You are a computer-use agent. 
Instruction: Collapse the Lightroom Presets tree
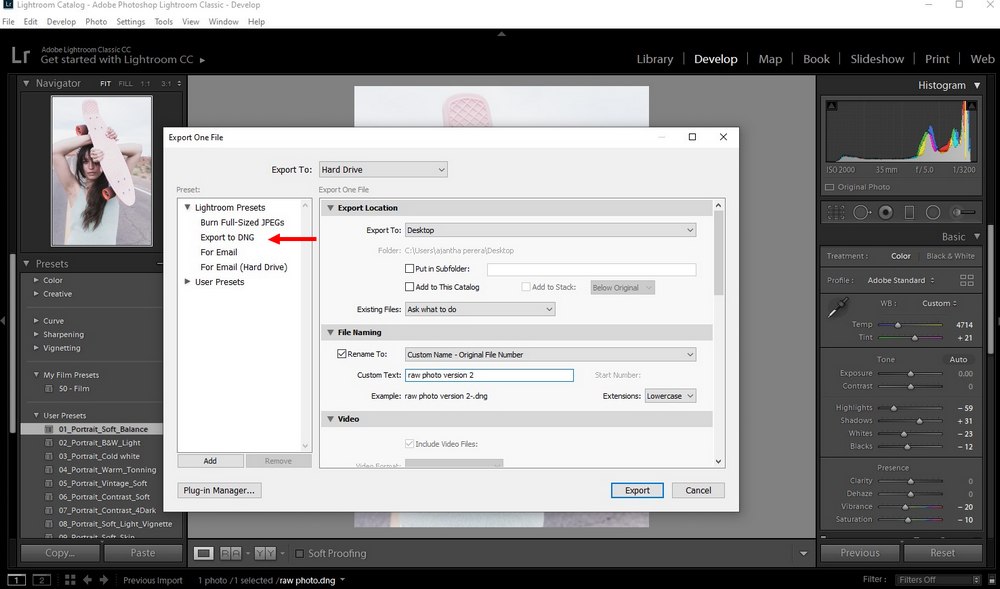pyautogui.click(x=188, y=207)
